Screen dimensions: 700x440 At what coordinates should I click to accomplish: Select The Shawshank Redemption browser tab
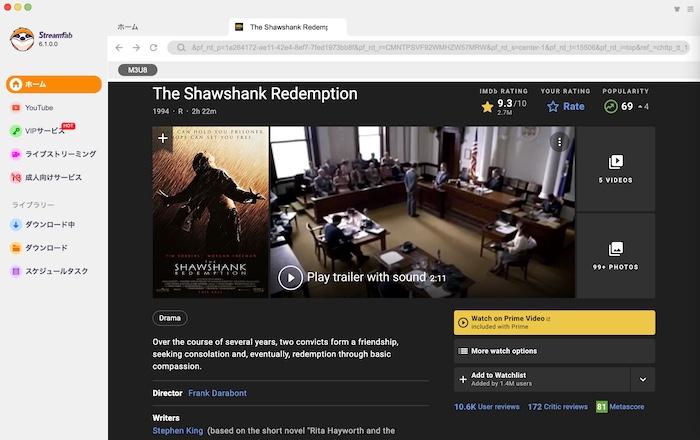pyautogui.click(x=288, y=27)
